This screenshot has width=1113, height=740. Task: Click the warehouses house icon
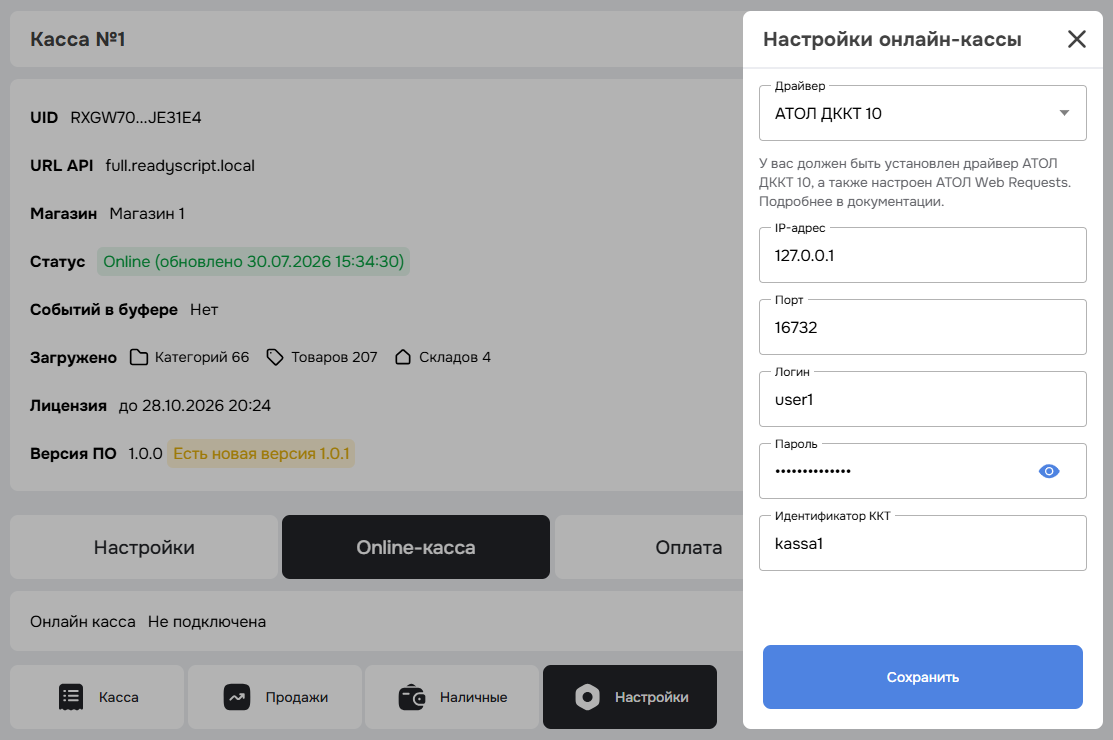(402, 357)
